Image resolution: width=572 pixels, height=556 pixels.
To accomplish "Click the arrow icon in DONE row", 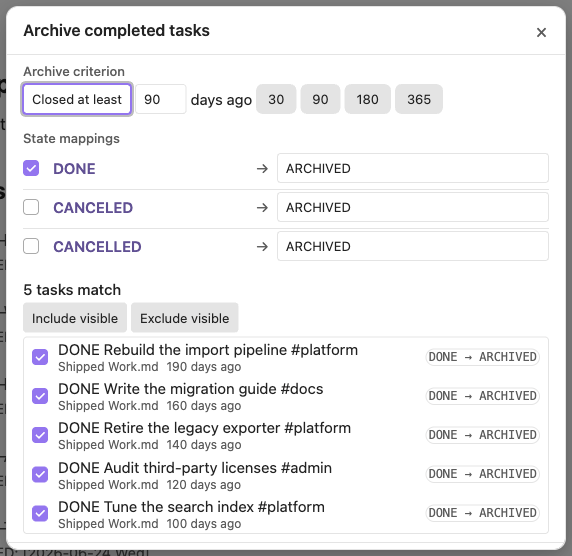I will (262, 169).
